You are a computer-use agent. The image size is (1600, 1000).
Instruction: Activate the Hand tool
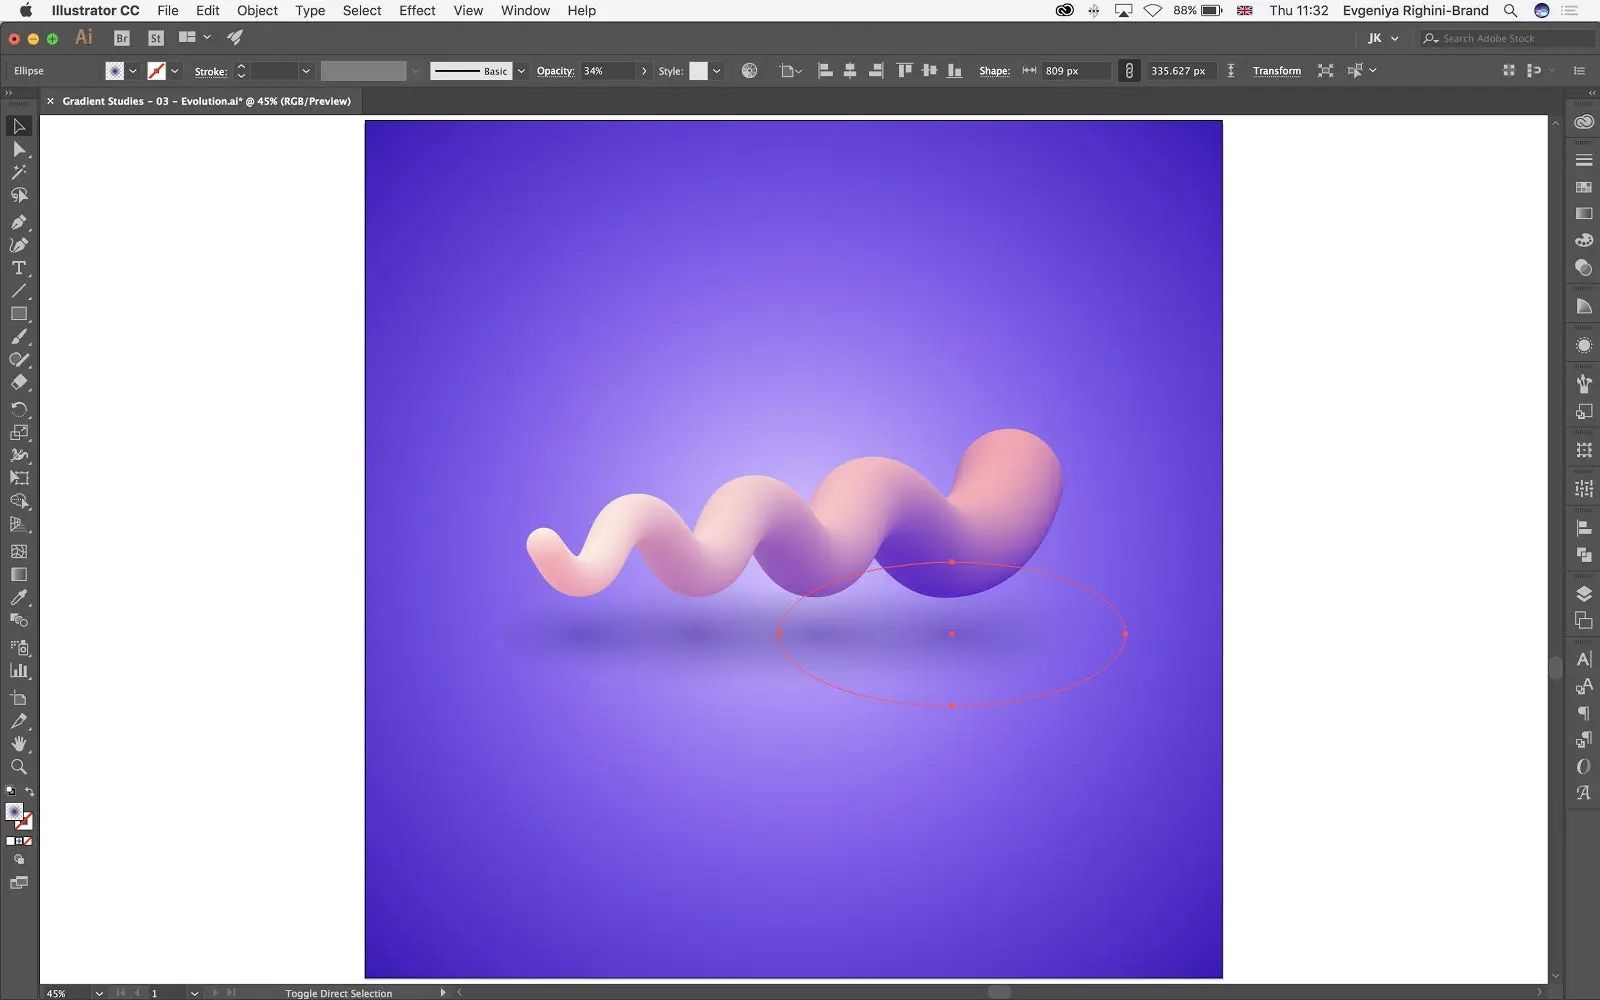click(x=18, y=744)
